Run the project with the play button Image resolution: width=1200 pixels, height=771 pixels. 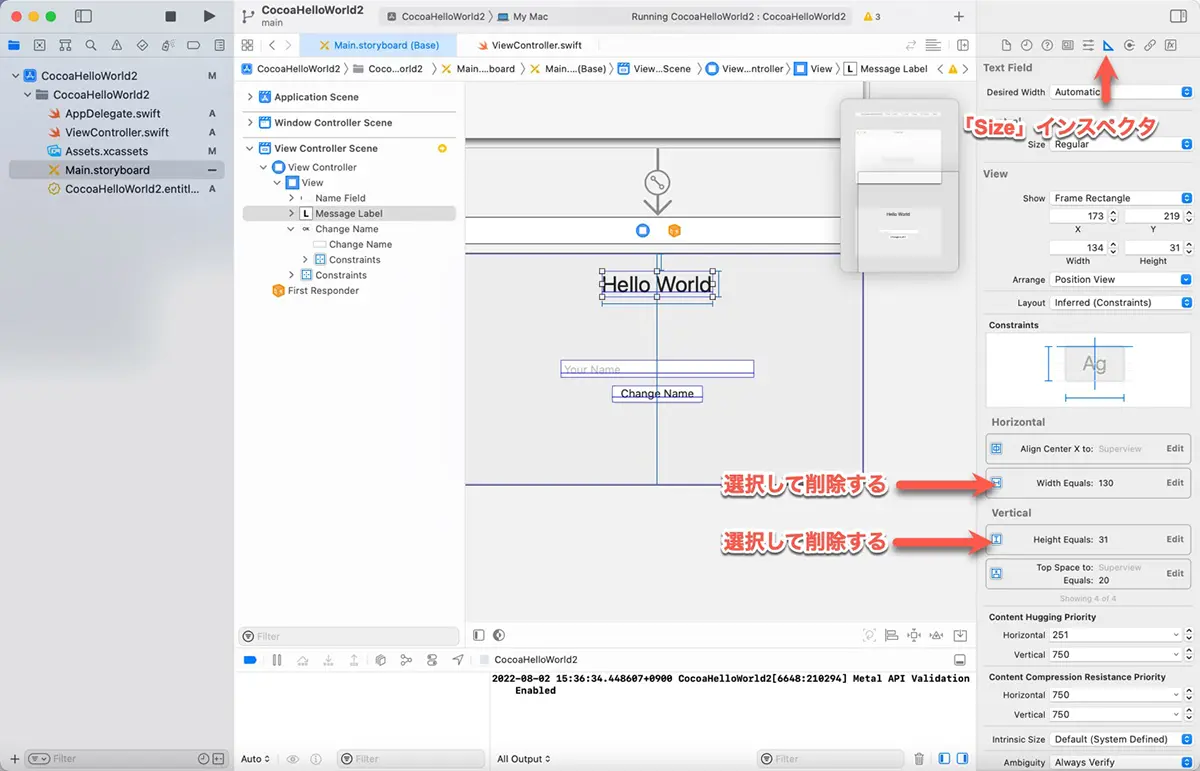point(208,16)
